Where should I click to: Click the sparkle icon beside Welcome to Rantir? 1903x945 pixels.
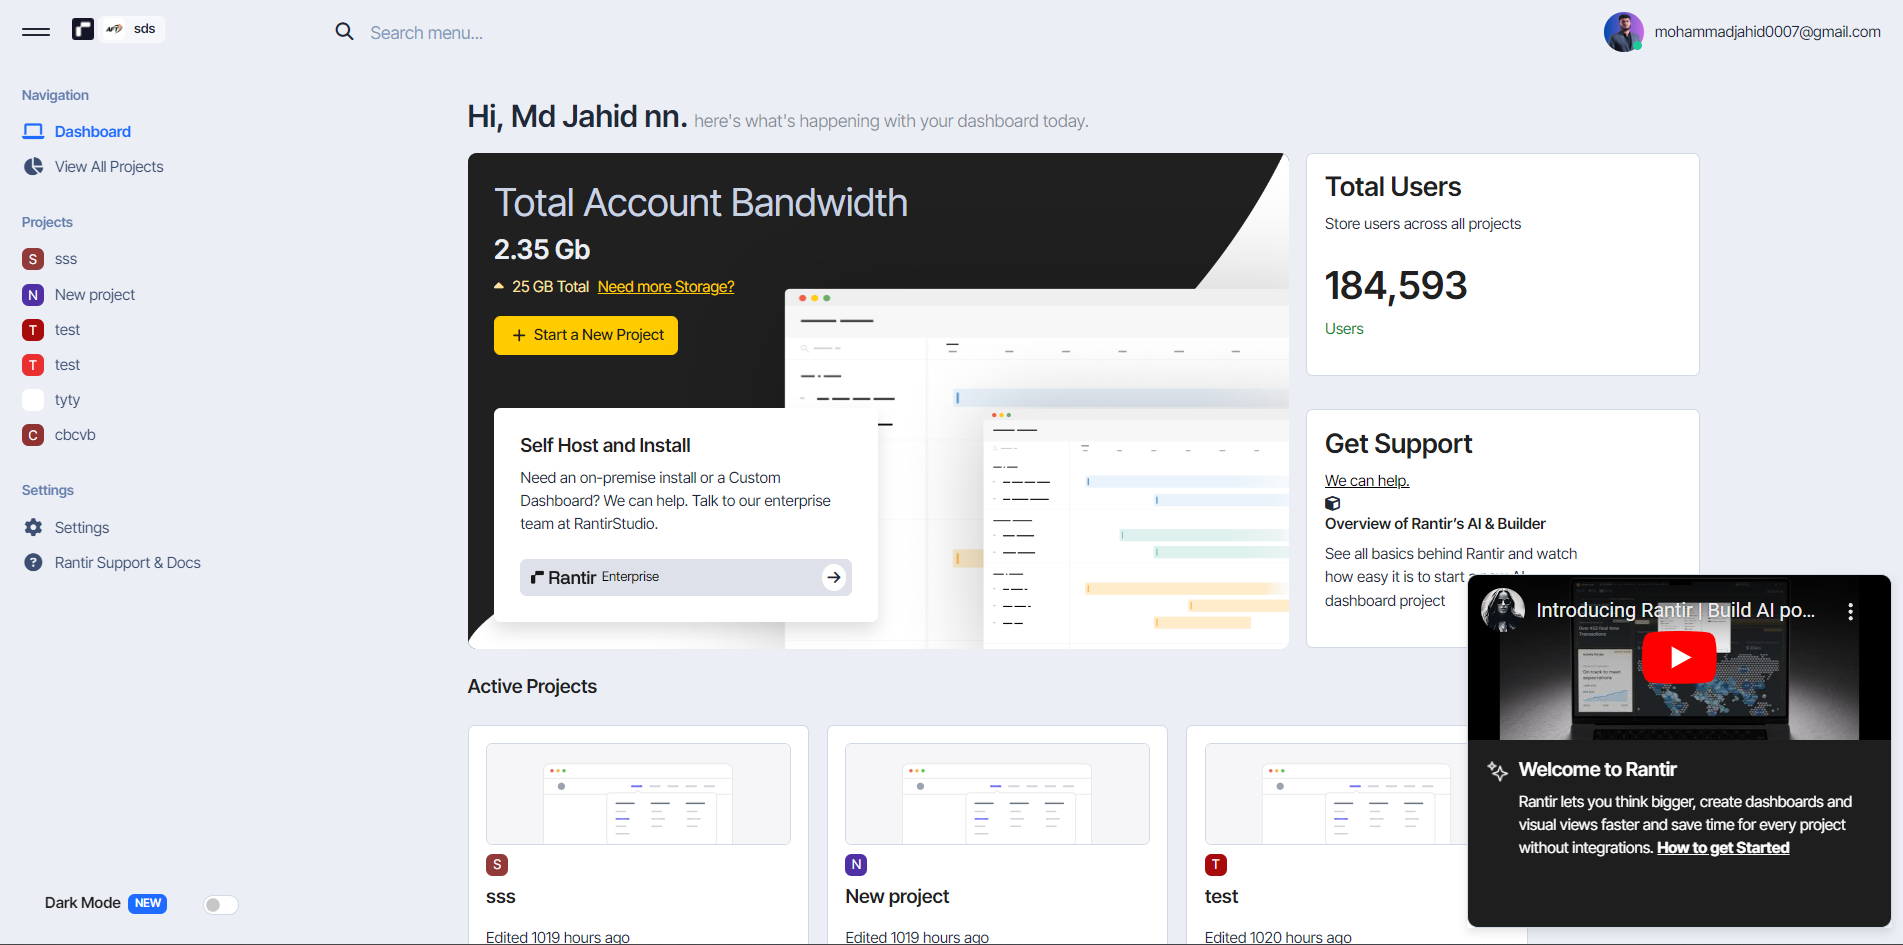pyautogui.click(x=1497, y=770)
